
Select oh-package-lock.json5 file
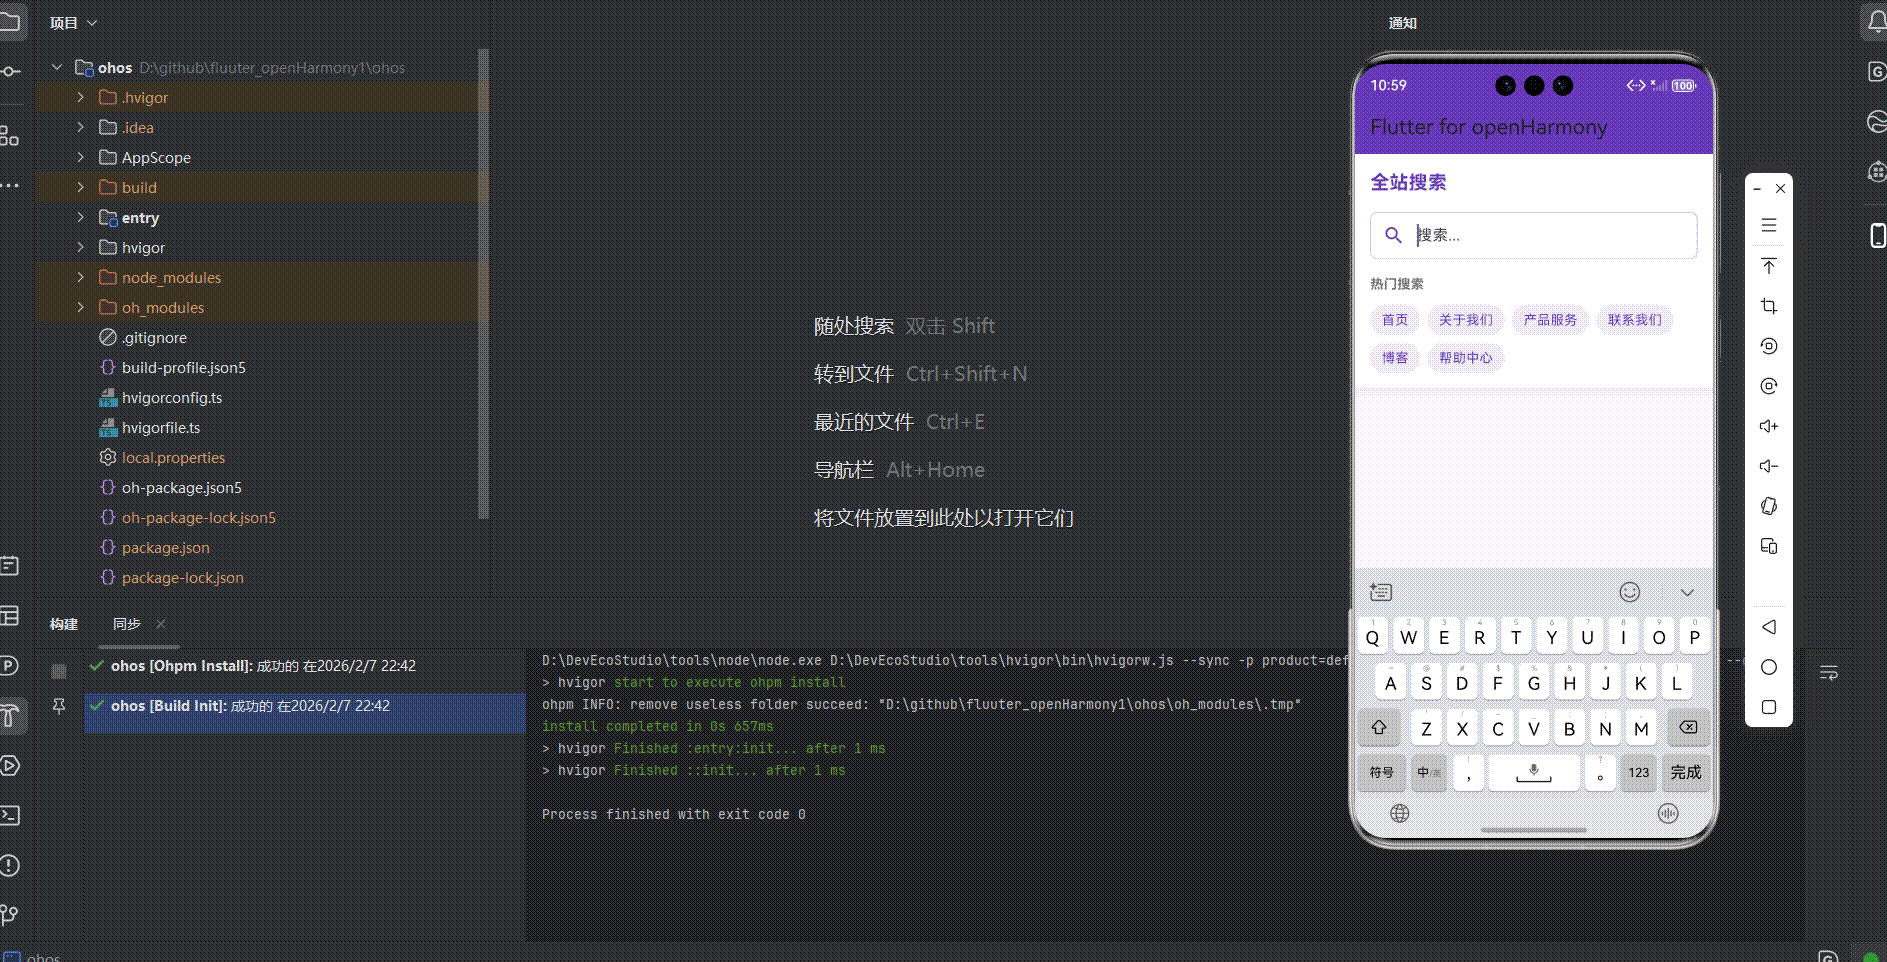point(187,518)
